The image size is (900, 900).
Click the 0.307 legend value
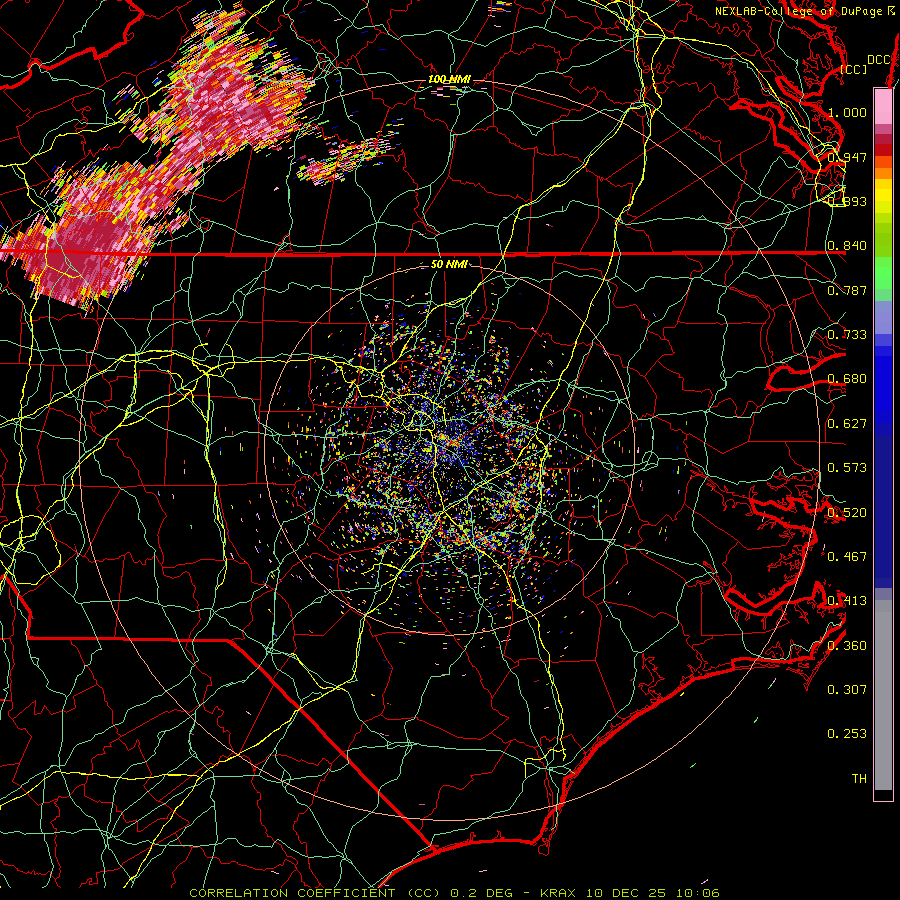pos(847,690)
